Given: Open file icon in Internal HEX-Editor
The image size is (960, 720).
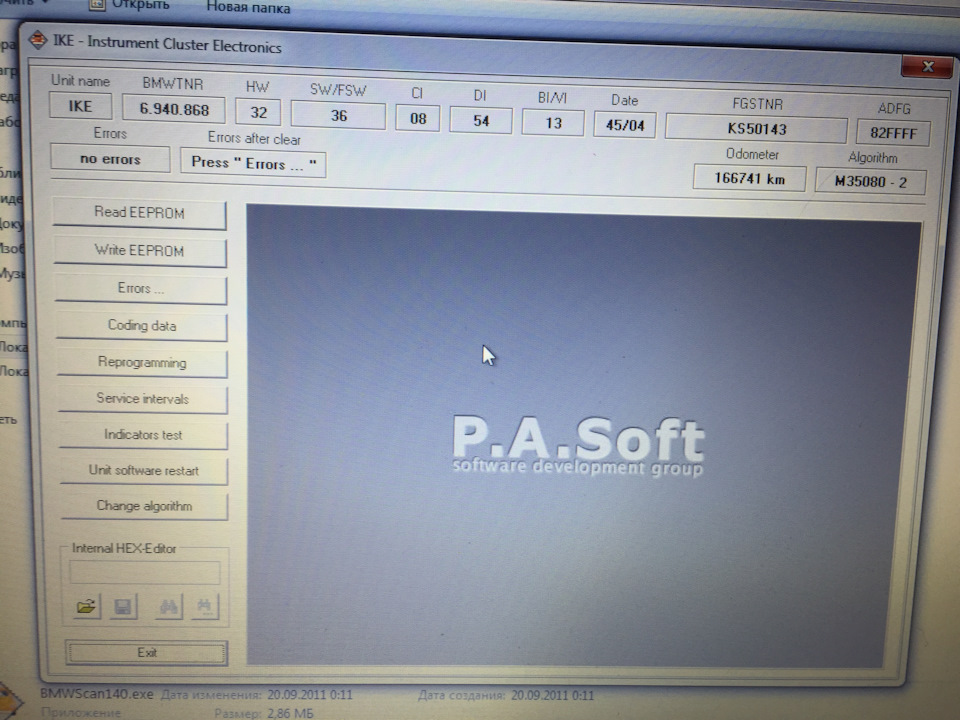Looking at the screenshot, I should [x=87, y=606].
